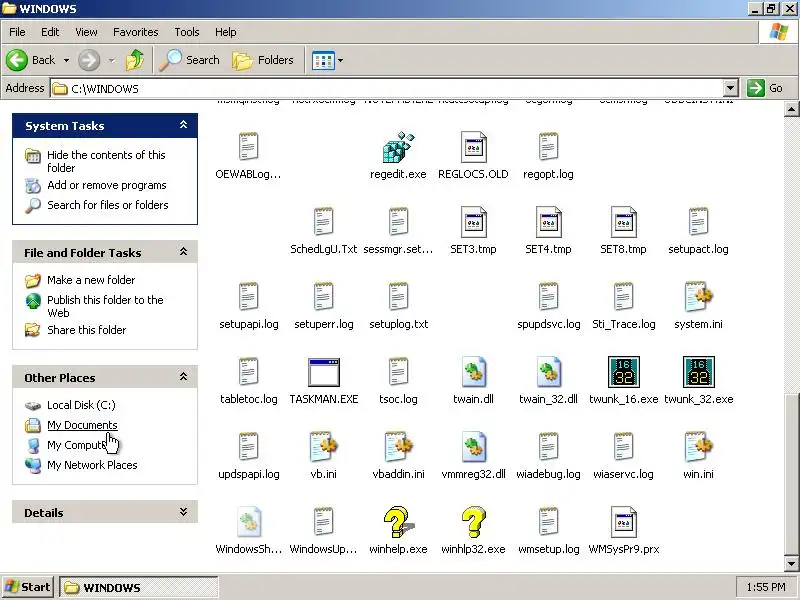Click the Windows Start button
The width and height of the screenshot is (800, 600).
(x=28, y=587)
